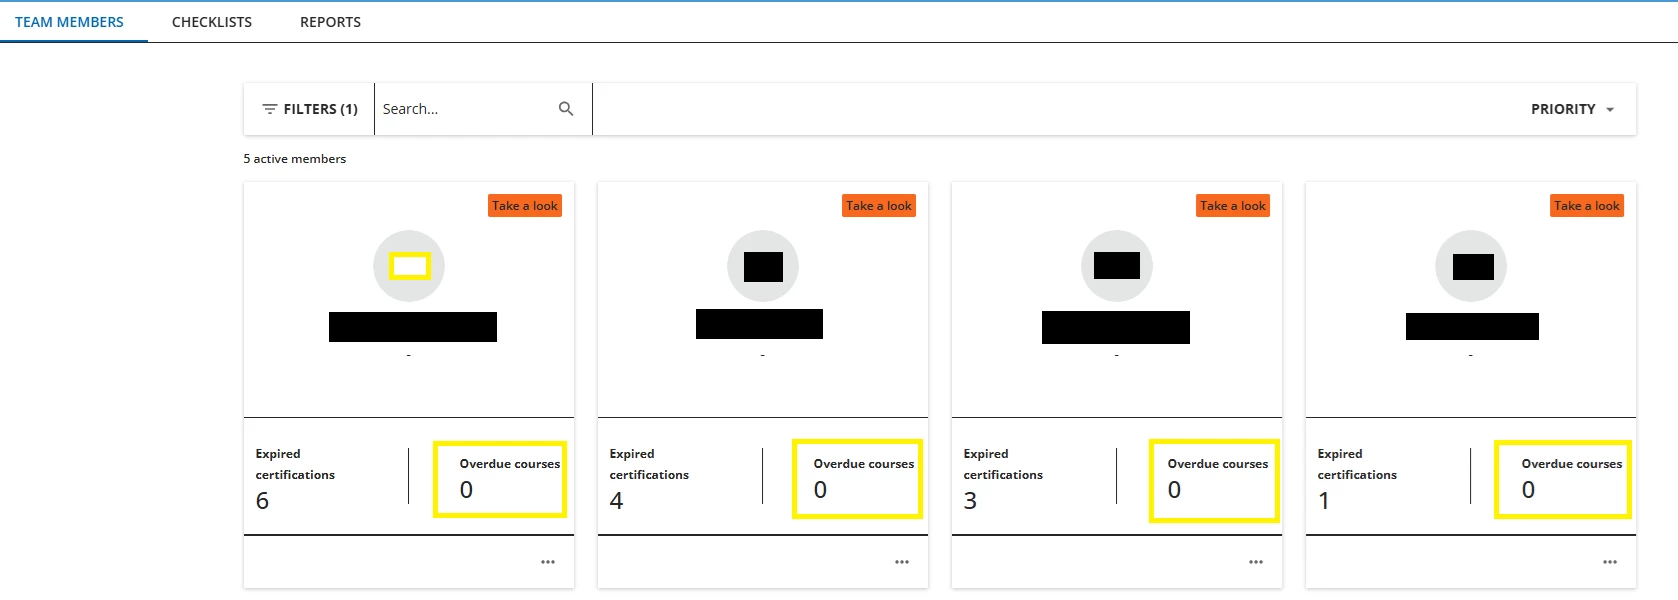1678x600 pixels.
Task: Click the 5 active members label
Action: coord(295,159)
